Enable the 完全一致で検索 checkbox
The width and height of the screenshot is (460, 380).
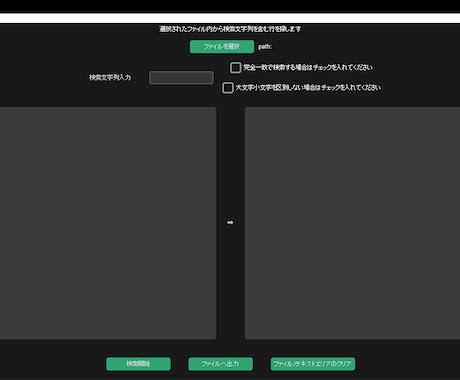(236, 68)
